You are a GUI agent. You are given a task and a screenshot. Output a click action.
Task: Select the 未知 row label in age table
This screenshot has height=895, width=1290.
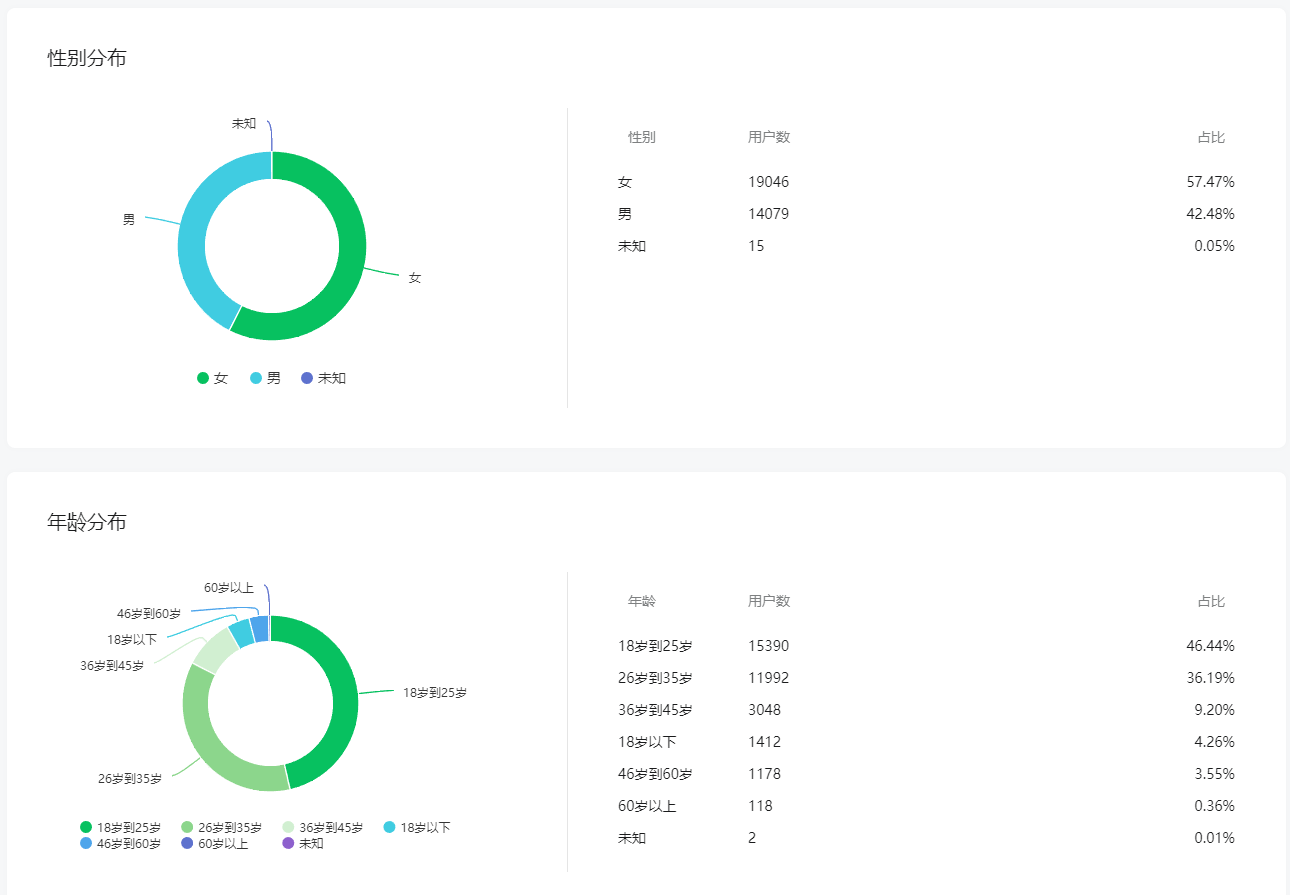point(632,838)
